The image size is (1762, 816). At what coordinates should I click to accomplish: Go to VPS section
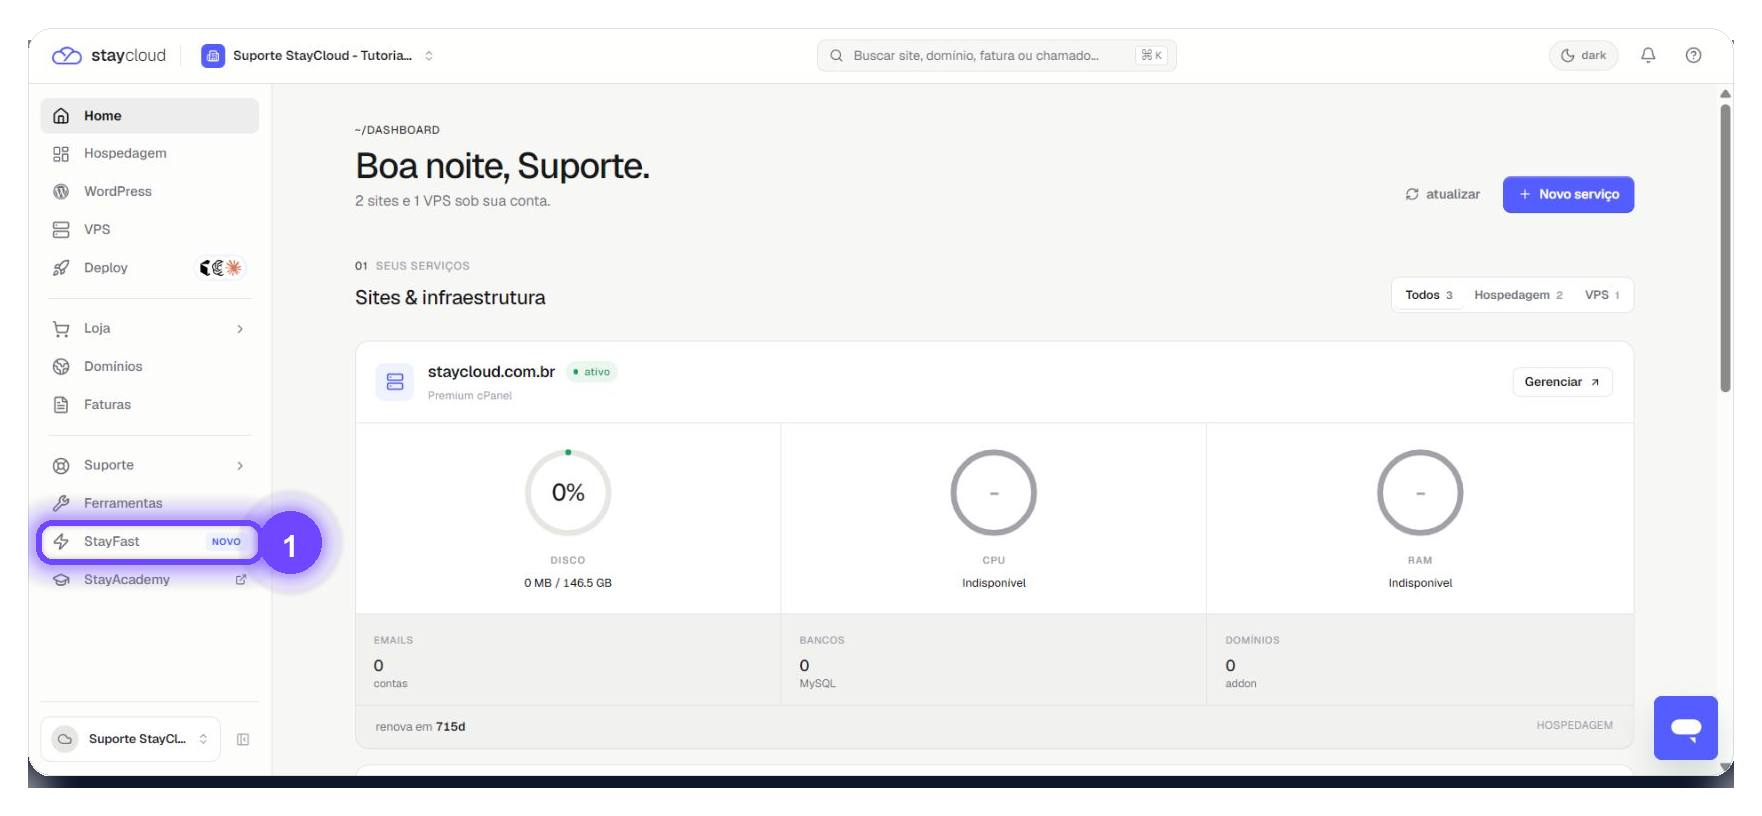[x=149, y=230]
